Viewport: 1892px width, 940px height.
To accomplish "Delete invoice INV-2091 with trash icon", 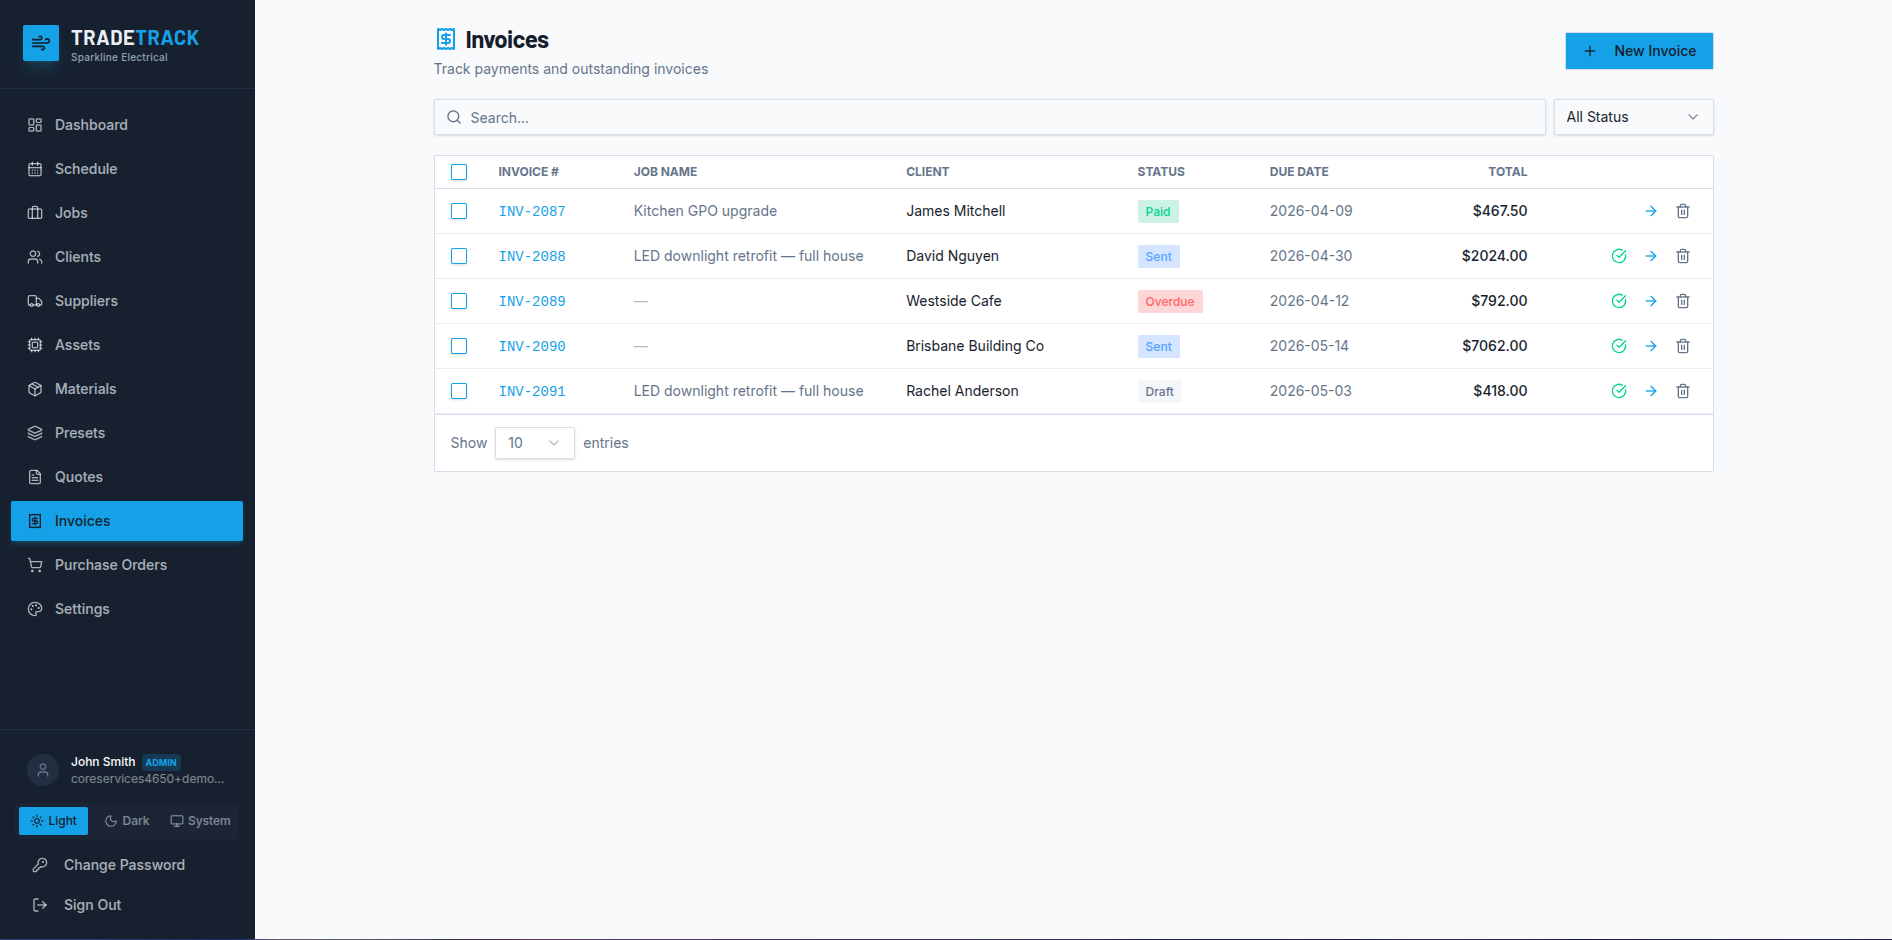I will click(x=1683, y=391).
